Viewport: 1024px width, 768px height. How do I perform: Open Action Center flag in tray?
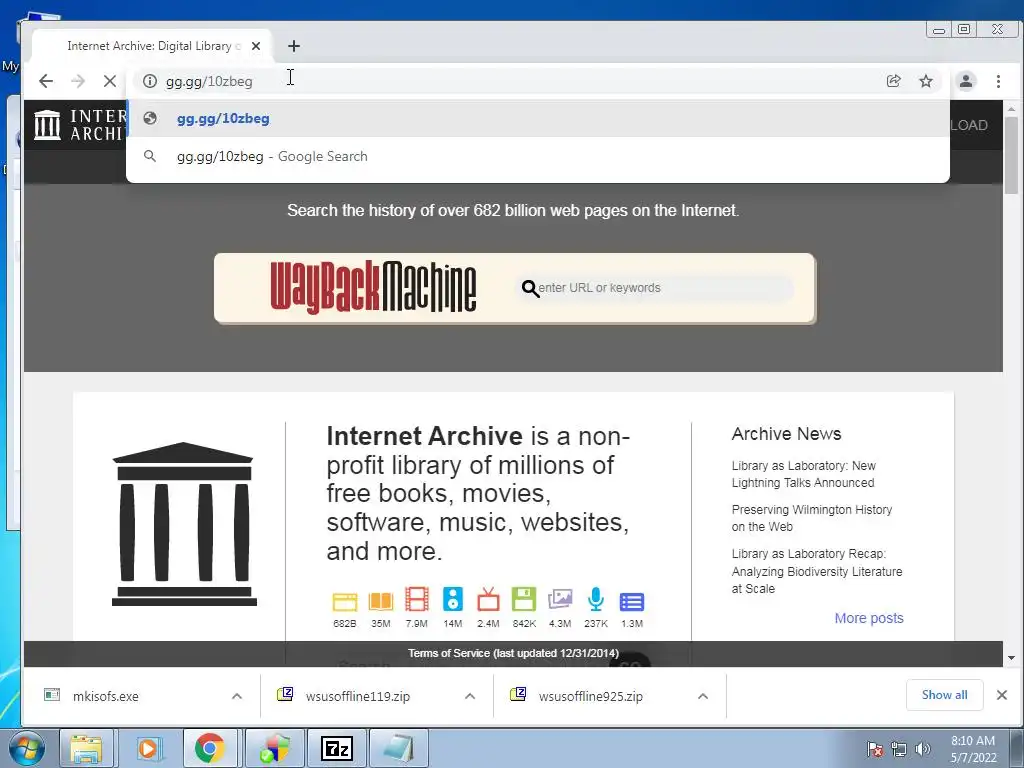pos(875,748)
